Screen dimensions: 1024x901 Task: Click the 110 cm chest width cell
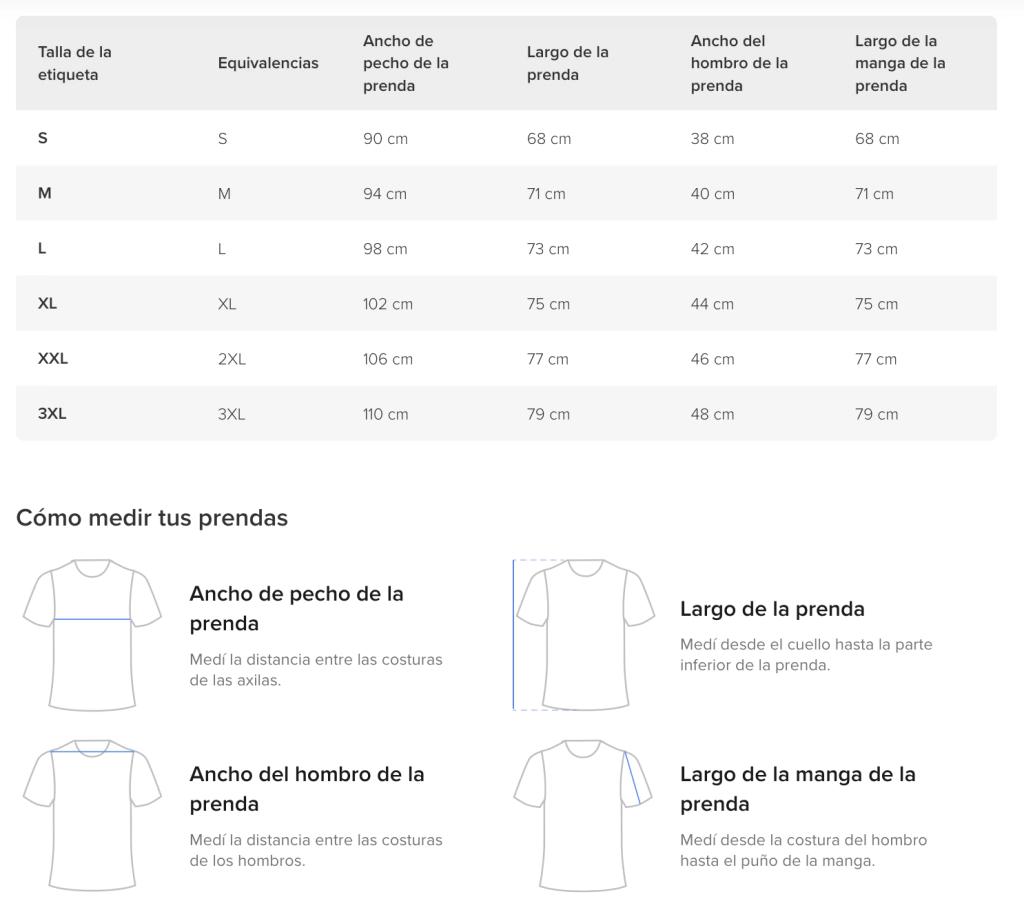(x=385, y=414)
